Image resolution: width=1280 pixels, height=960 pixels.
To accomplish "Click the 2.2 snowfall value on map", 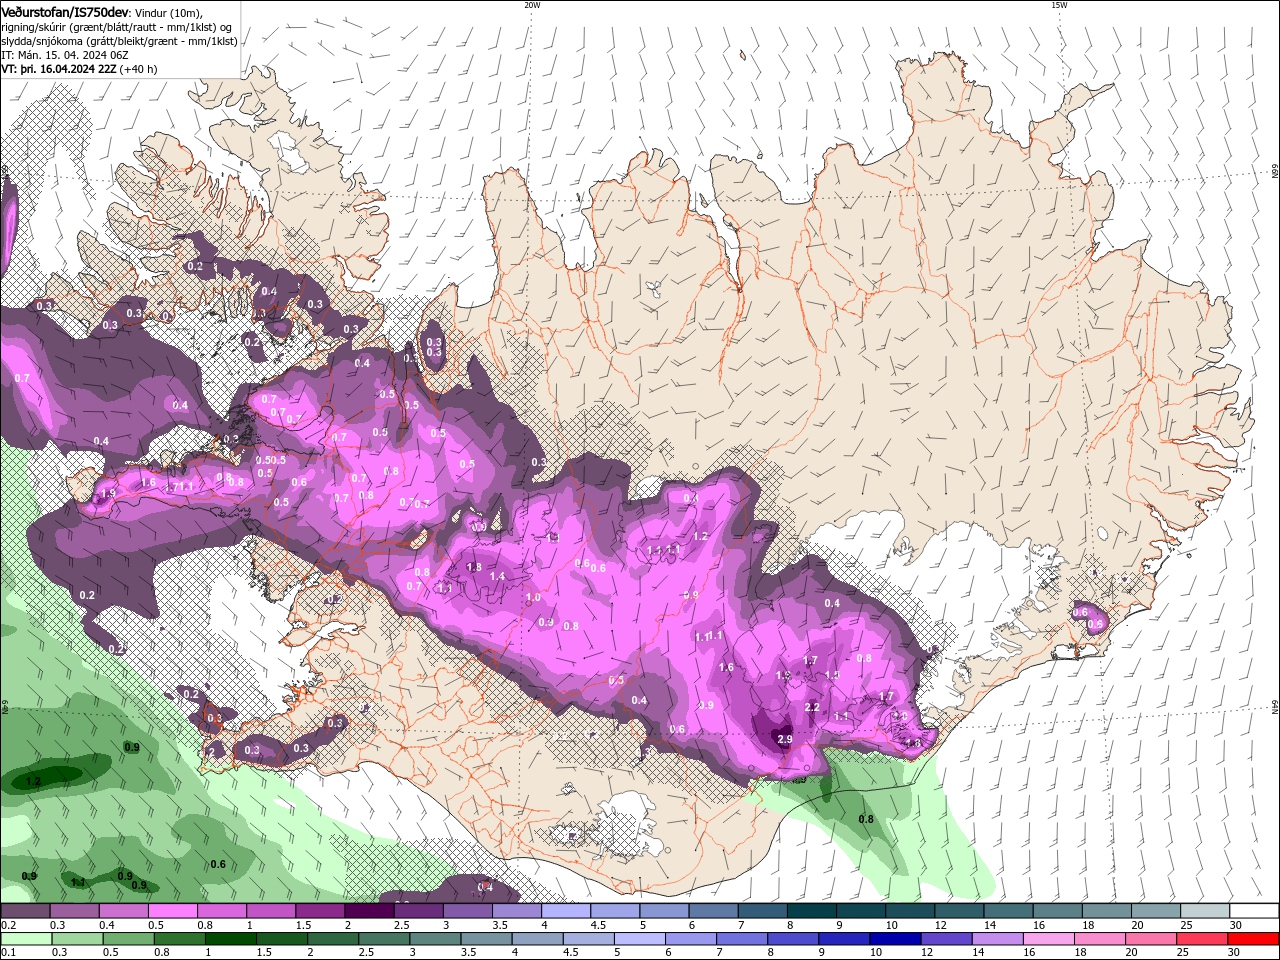I will [x=812, y=707].
